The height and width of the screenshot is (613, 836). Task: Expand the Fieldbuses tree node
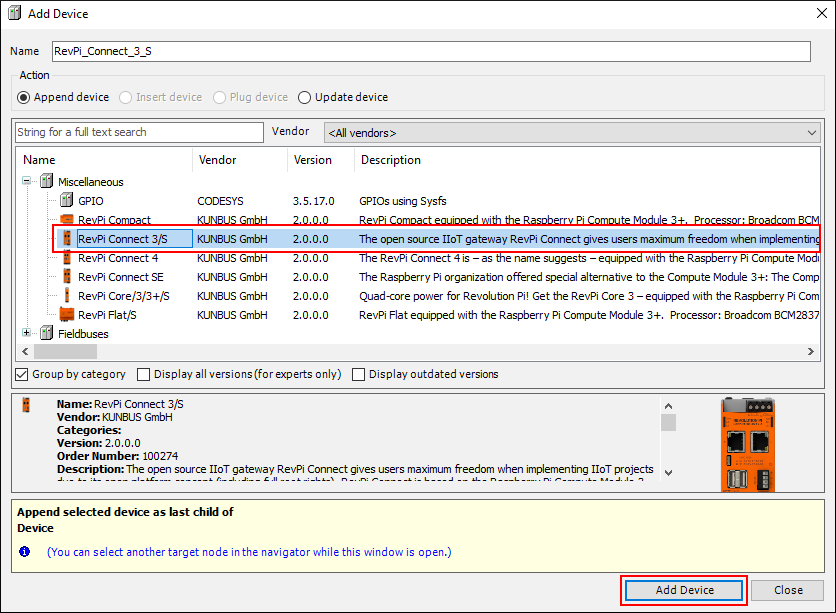pyautogui.click(x=26, y=333)
